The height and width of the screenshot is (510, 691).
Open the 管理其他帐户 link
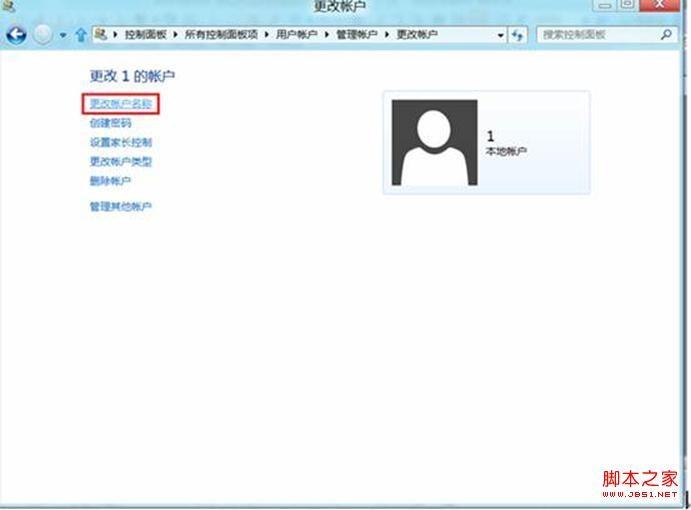tap(121, 206)
